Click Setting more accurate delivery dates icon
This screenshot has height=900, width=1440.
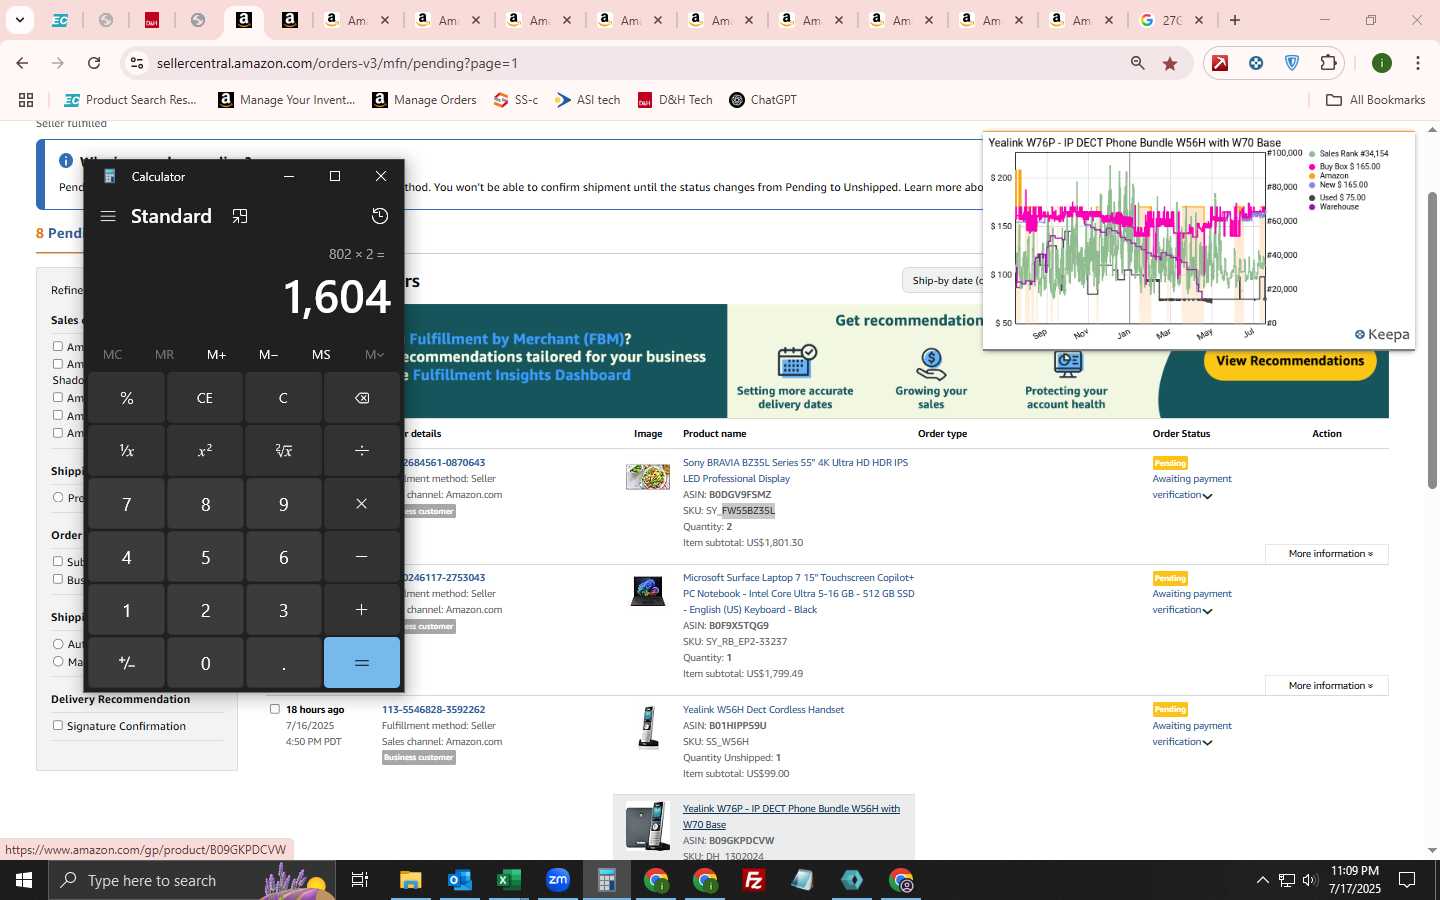pos(796,362)
